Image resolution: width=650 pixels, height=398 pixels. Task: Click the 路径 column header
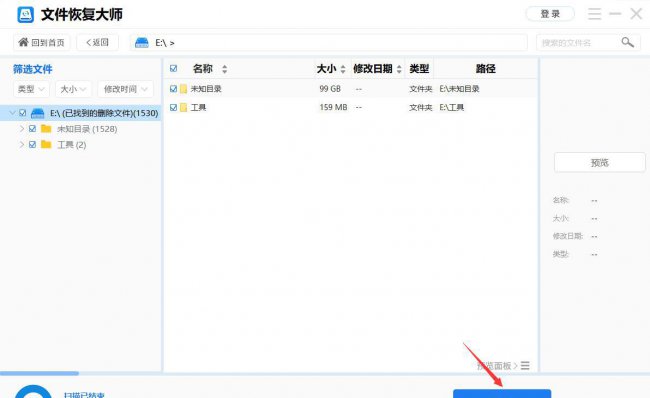pos(485,69)
